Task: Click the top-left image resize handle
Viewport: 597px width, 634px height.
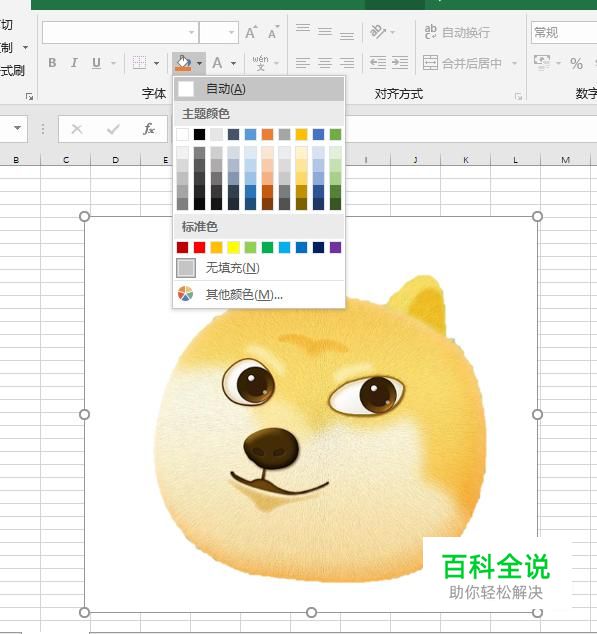Action: tap(84, 216)
